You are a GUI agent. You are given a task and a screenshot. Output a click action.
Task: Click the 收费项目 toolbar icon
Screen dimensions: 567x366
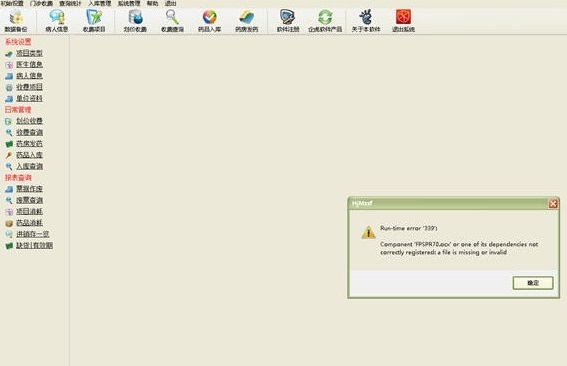(x=94, y=21)
